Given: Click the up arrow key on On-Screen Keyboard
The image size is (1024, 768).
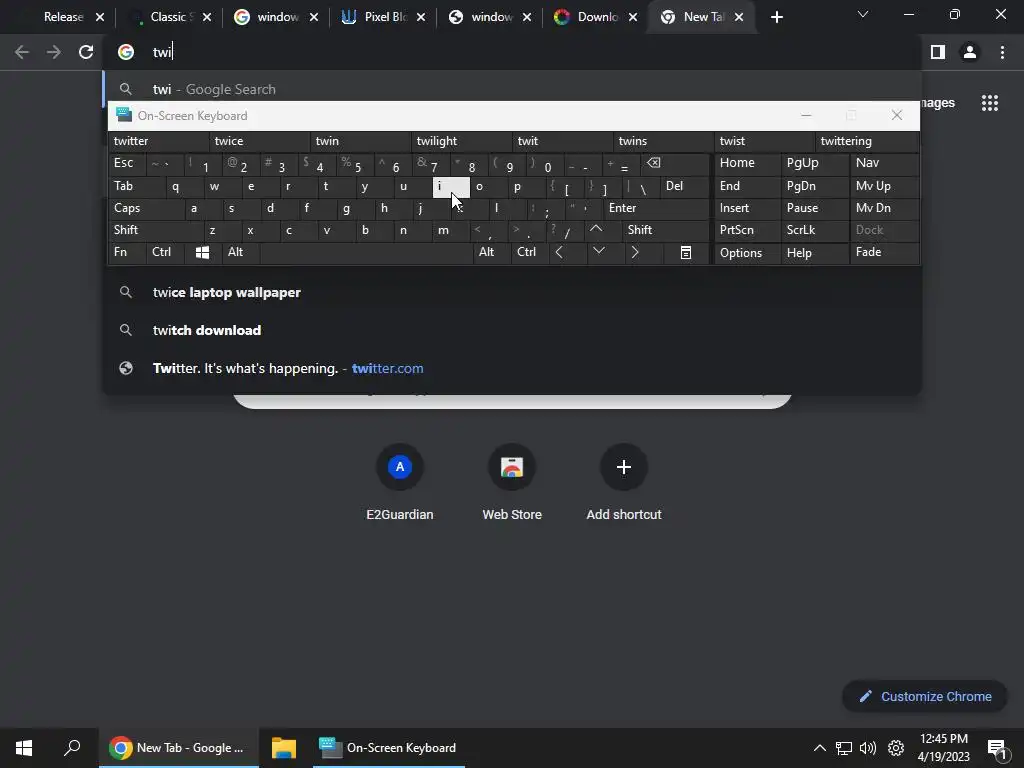Looking at the screenshot, I should pyautogui.click(x=596, y=229).
